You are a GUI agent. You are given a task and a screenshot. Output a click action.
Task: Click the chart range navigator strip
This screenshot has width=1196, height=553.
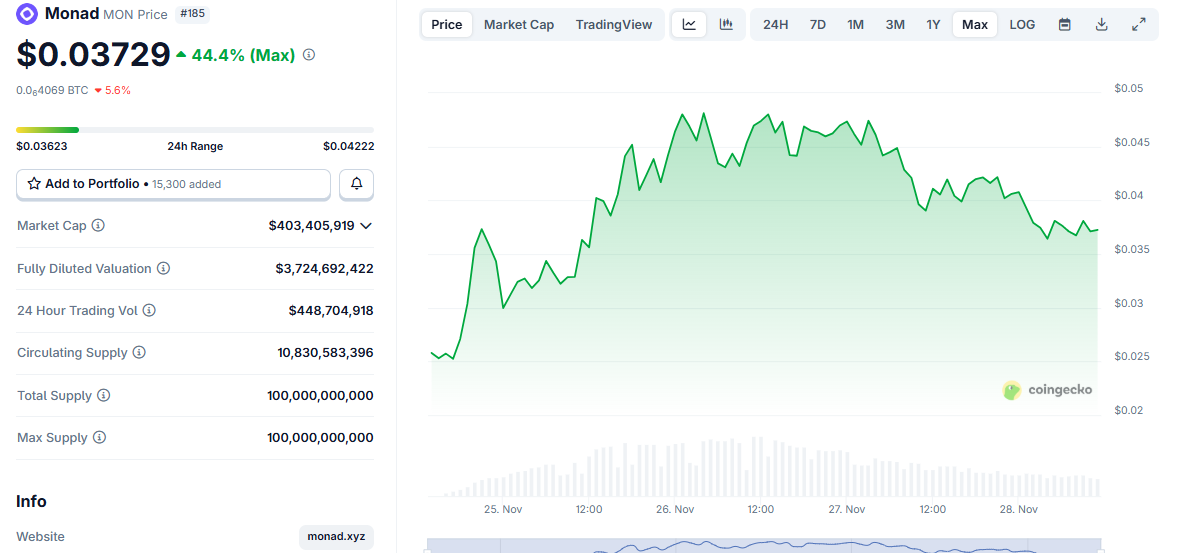(763, 546)
